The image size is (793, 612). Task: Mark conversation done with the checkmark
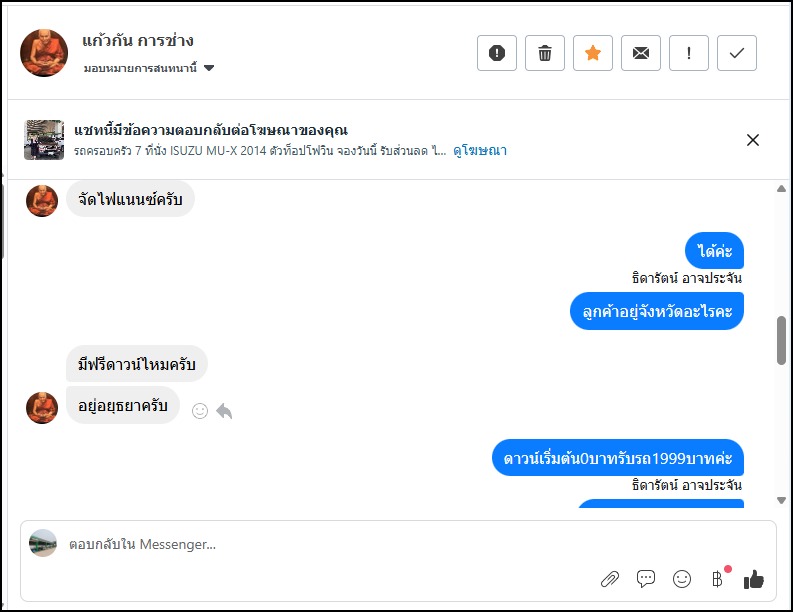[737, 53]
